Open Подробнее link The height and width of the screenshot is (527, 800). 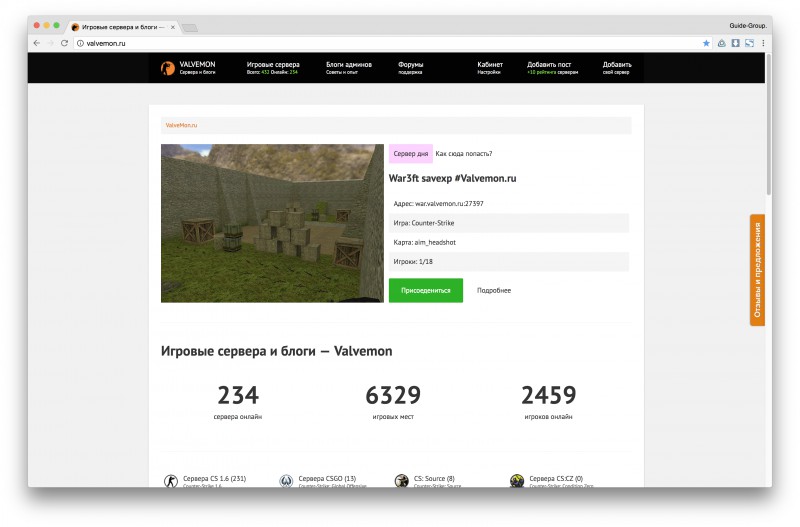(x=494, y=290)
